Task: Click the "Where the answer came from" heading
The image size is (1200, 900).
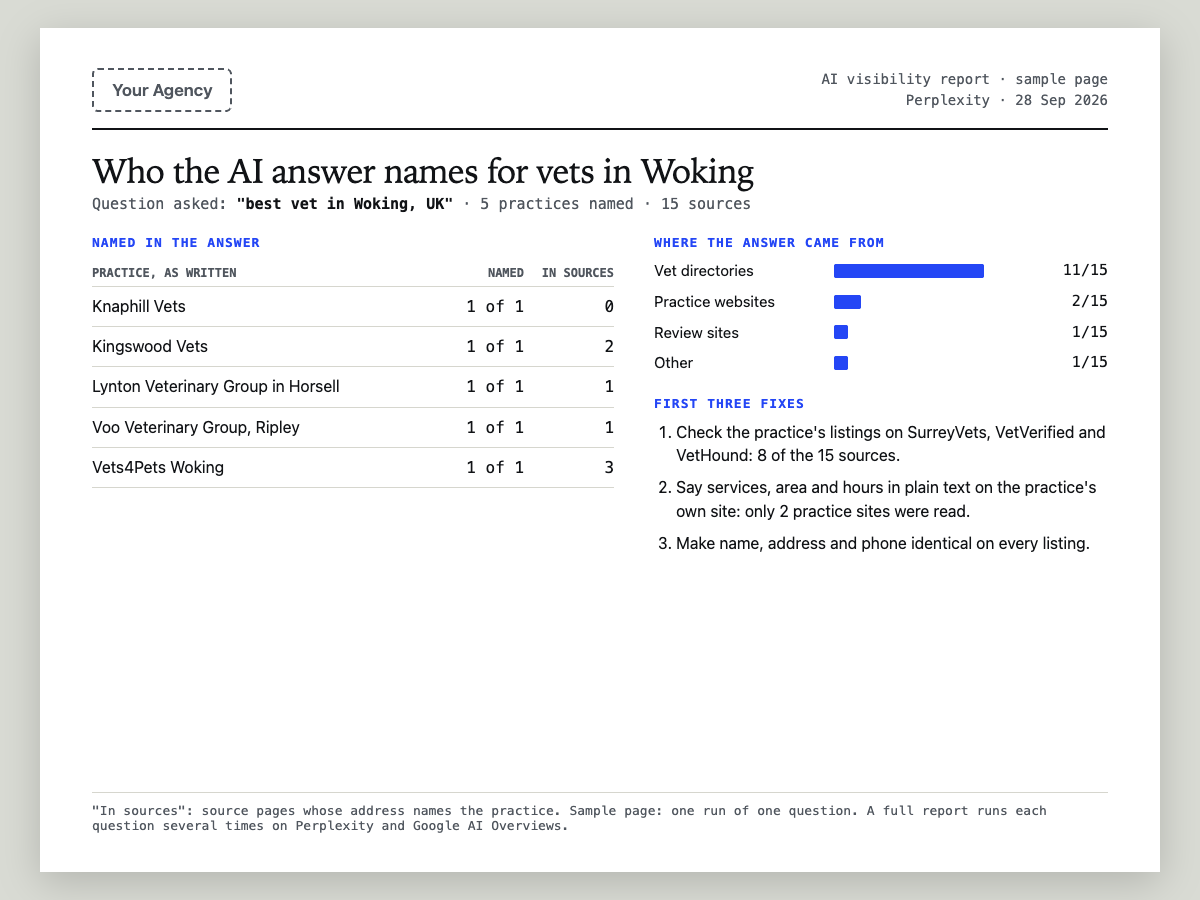Action: coord(769,243)
